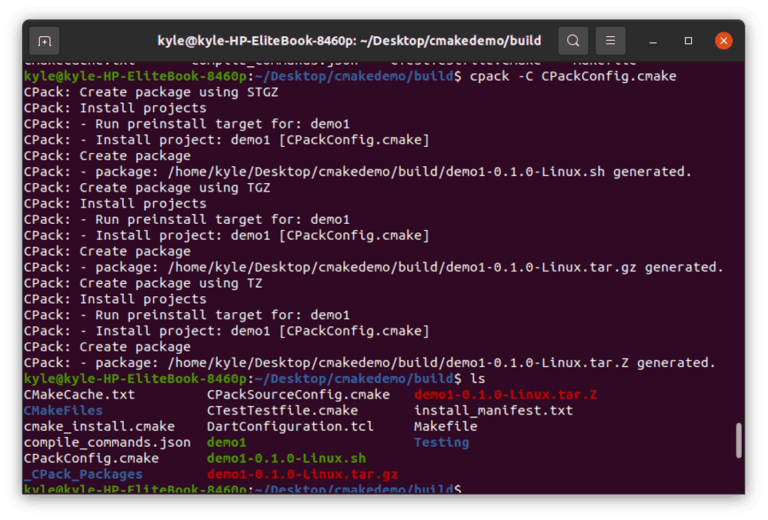This screenshot has height=520, width=768.
Task: Click install_manifest.txt file name
Action: (493, 410)
